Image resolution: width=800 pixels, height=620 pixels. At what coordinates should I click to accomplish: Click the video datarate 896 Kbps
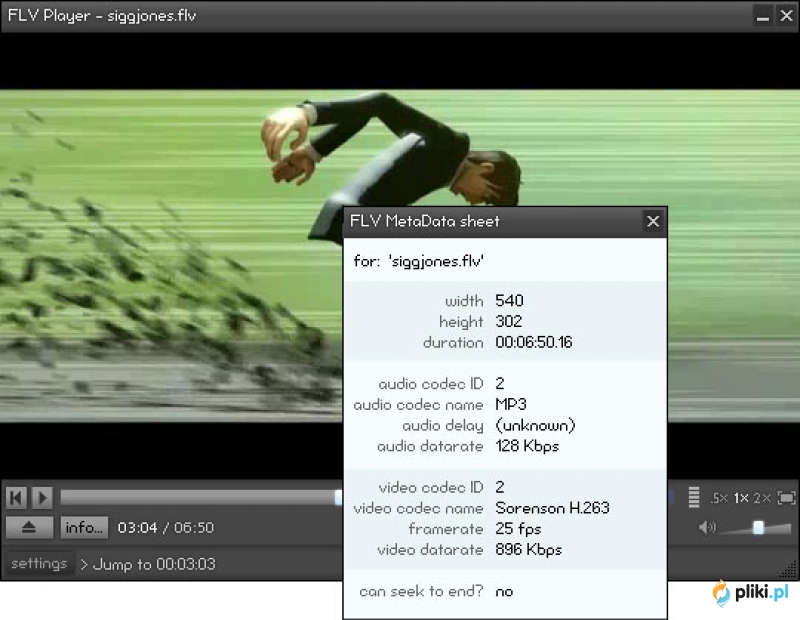(528, 550)
